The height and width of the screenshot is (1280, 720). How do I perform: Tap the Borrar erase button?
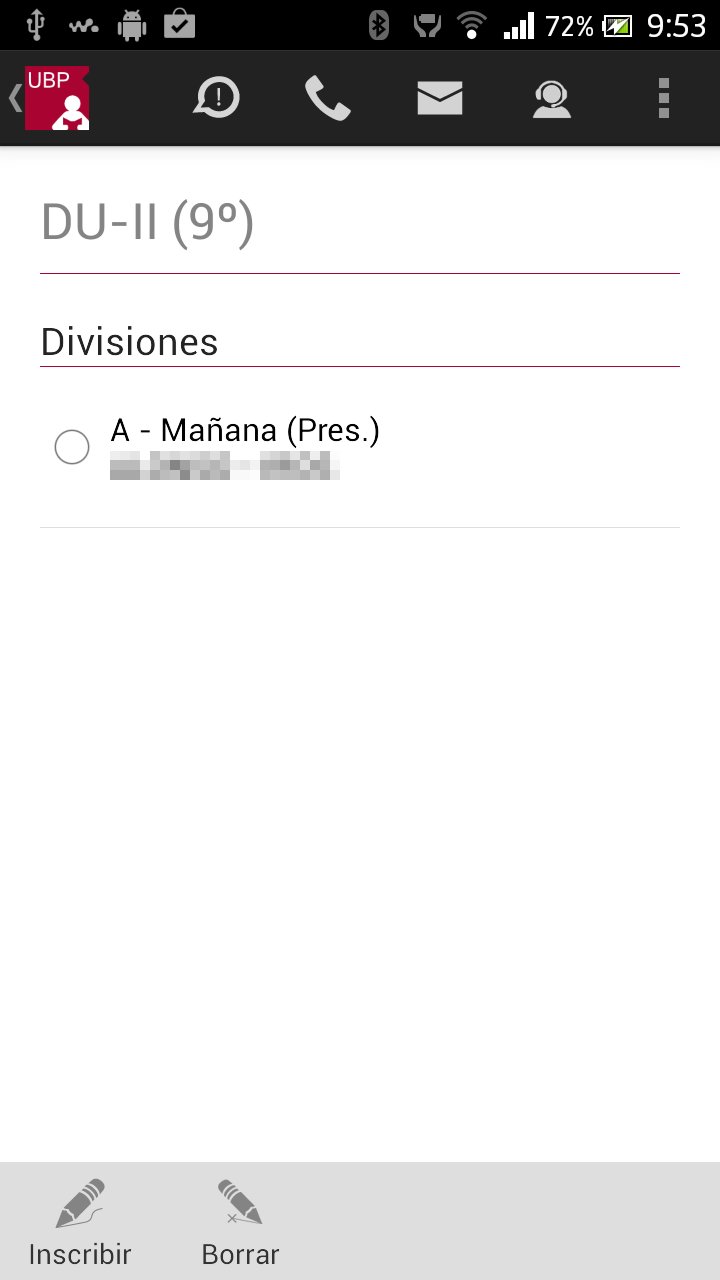pos(240,1222)
